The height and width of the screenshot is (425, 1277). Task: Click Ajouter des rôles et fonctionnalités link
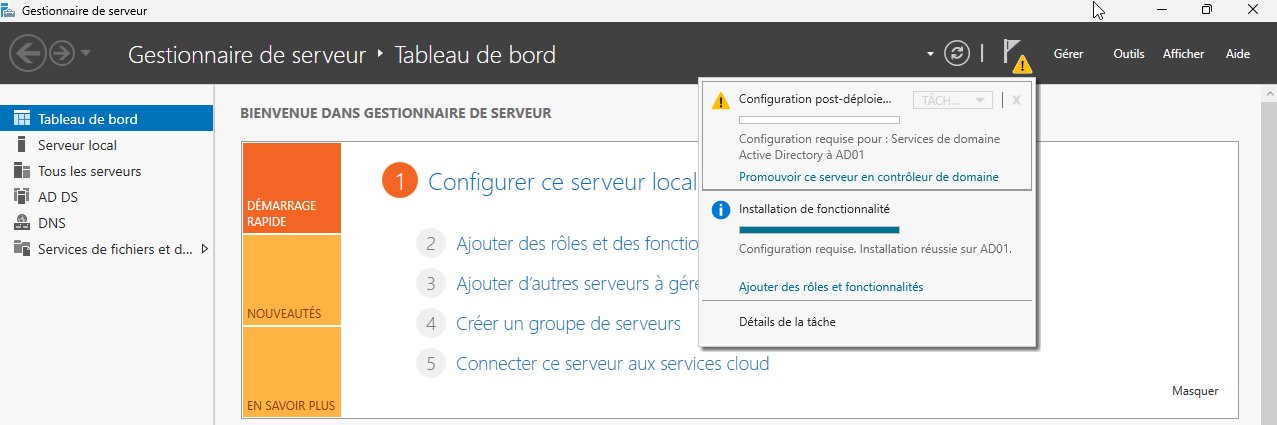pyautogui.click(x=830, y=287)
